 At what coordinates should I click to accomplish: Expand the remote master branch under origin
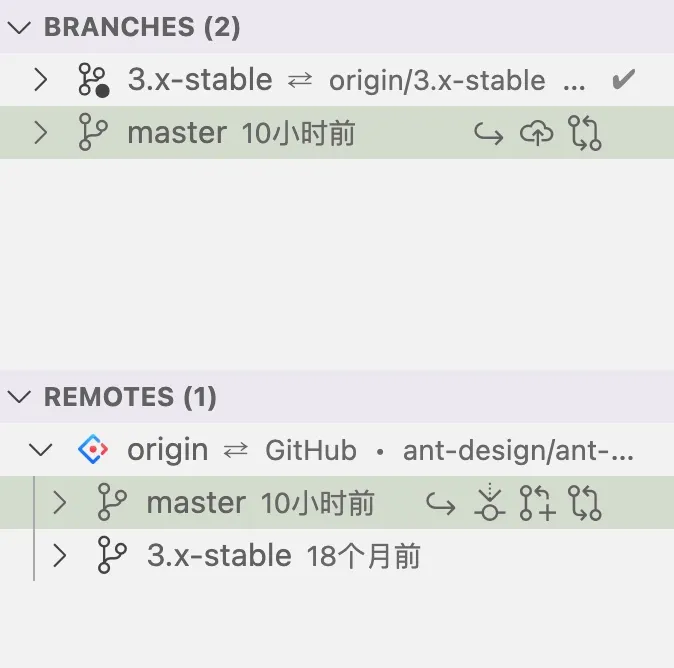tap(60, 503)
